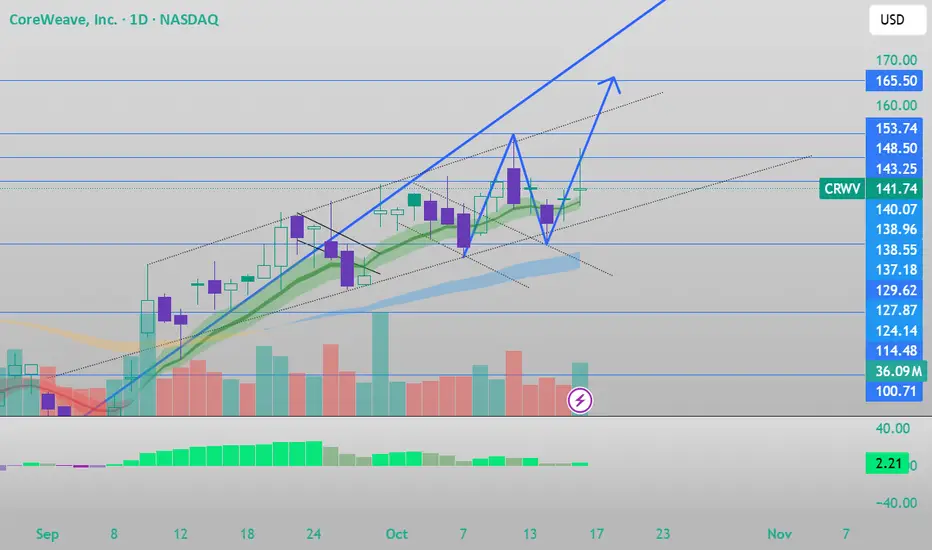Click the 153.74 price level label

(895, 128)
